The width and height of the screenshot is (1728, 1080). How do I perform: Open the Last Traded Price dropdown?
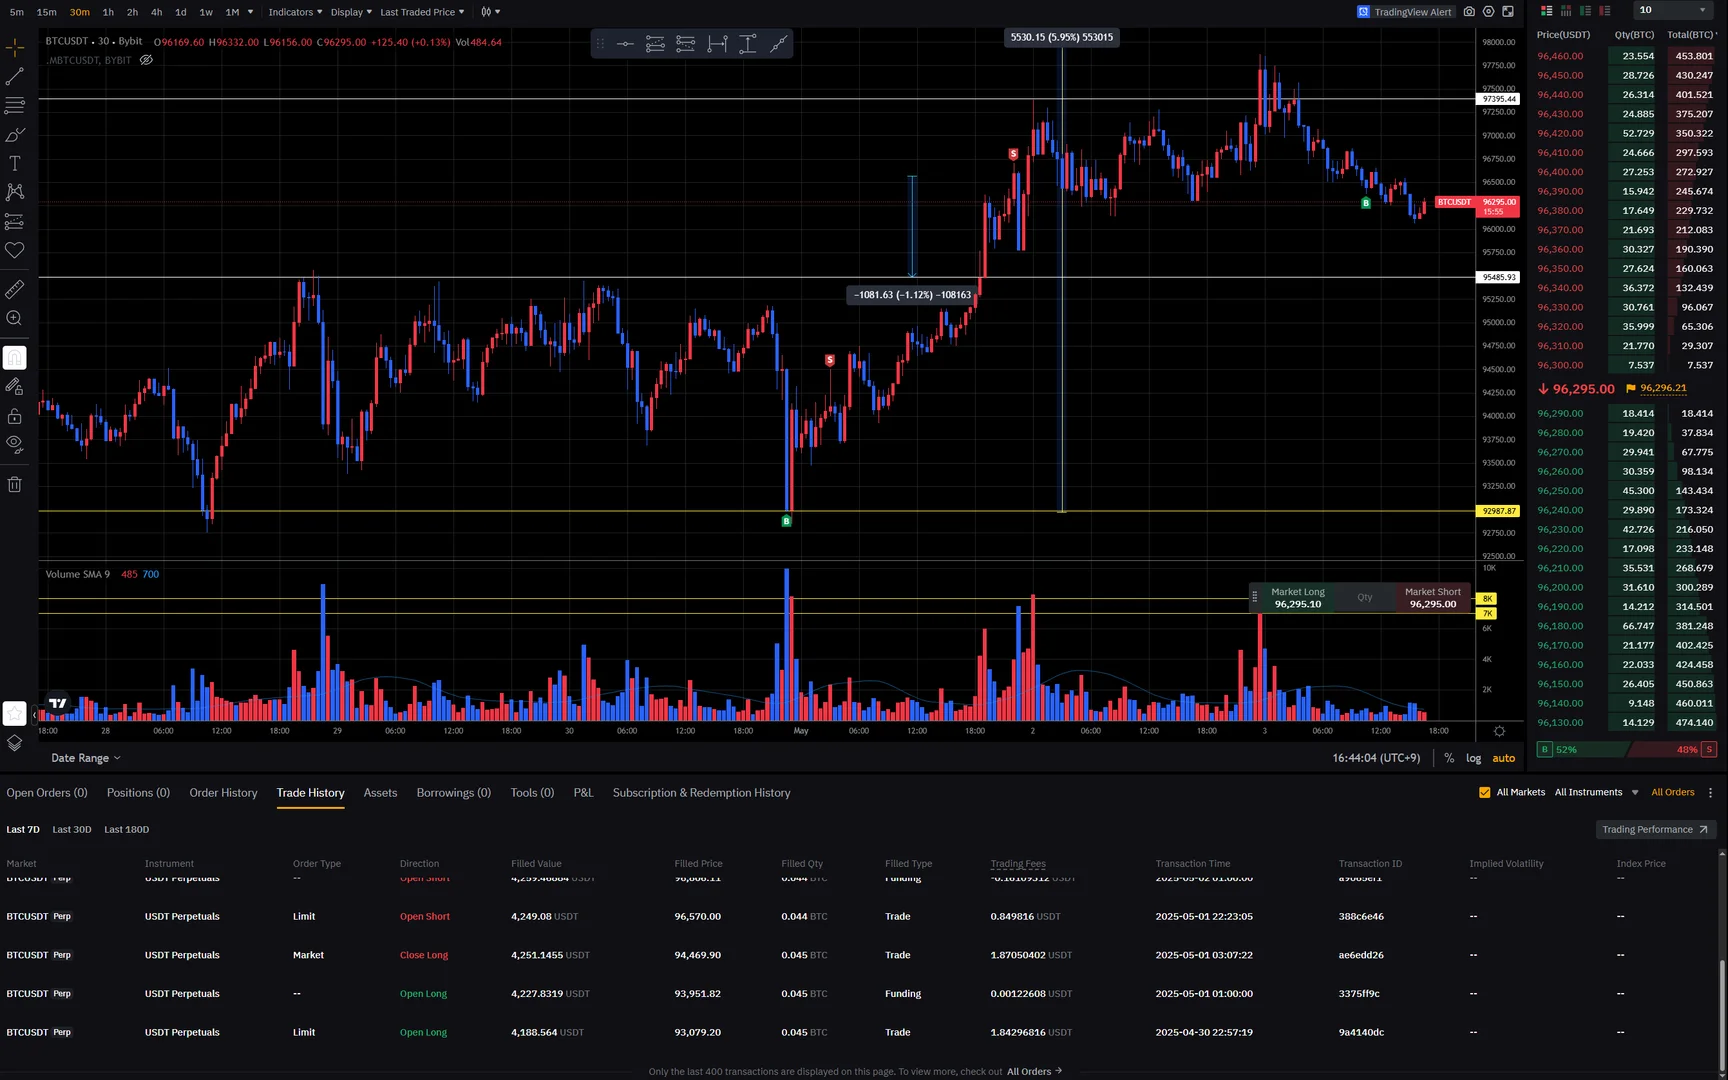tap(422, 12)
